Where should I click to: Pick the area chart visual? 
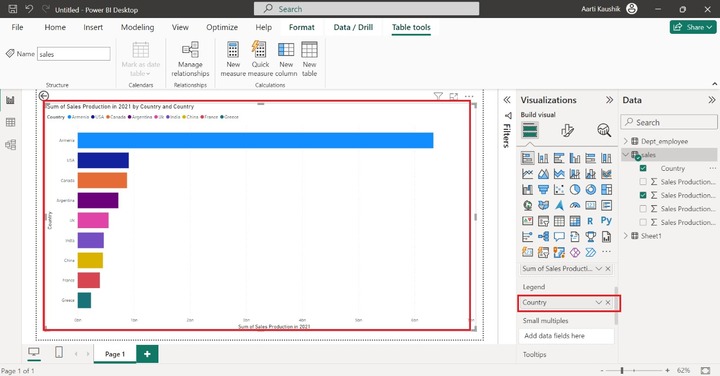(543, 174)
